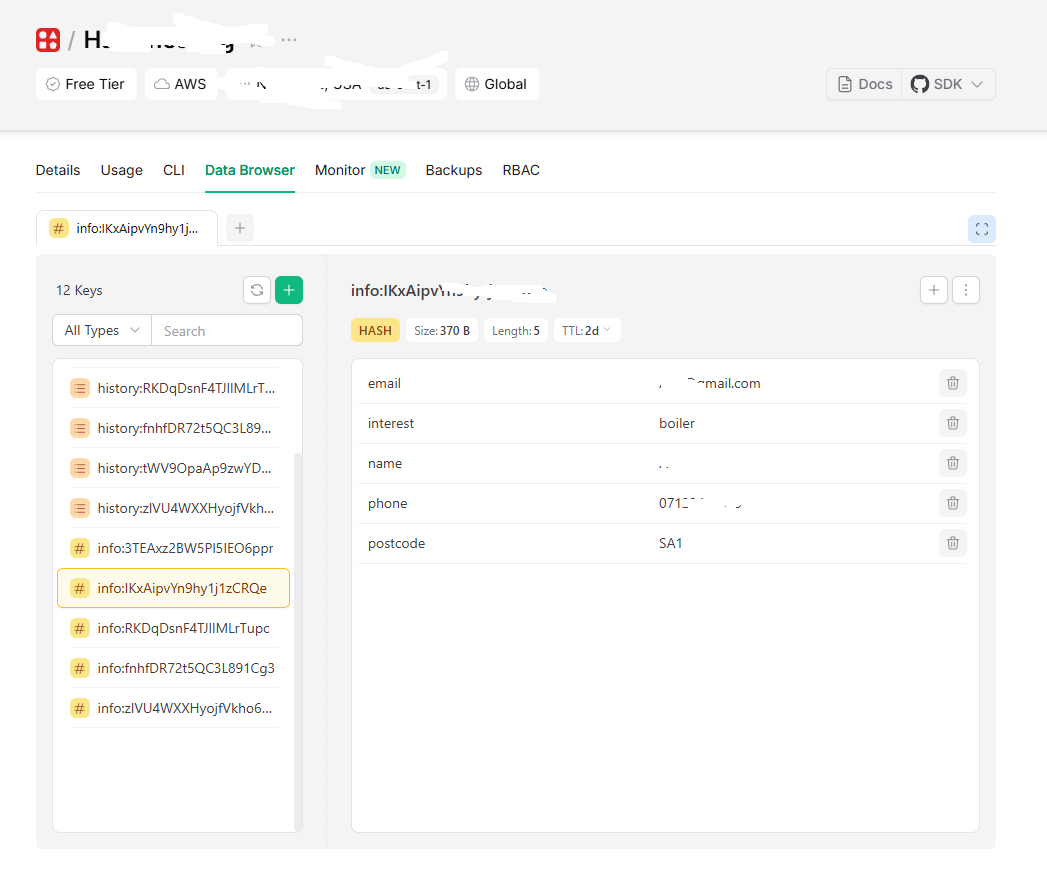
Task: Delete the name field
Action: (953, 464)
